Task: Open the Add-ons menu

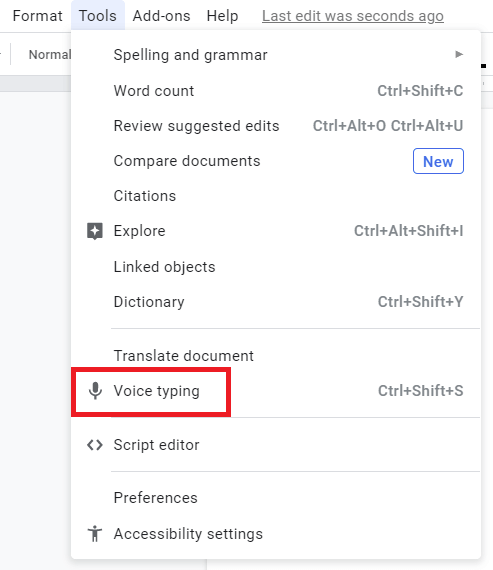Action: [x=161, y=16]
